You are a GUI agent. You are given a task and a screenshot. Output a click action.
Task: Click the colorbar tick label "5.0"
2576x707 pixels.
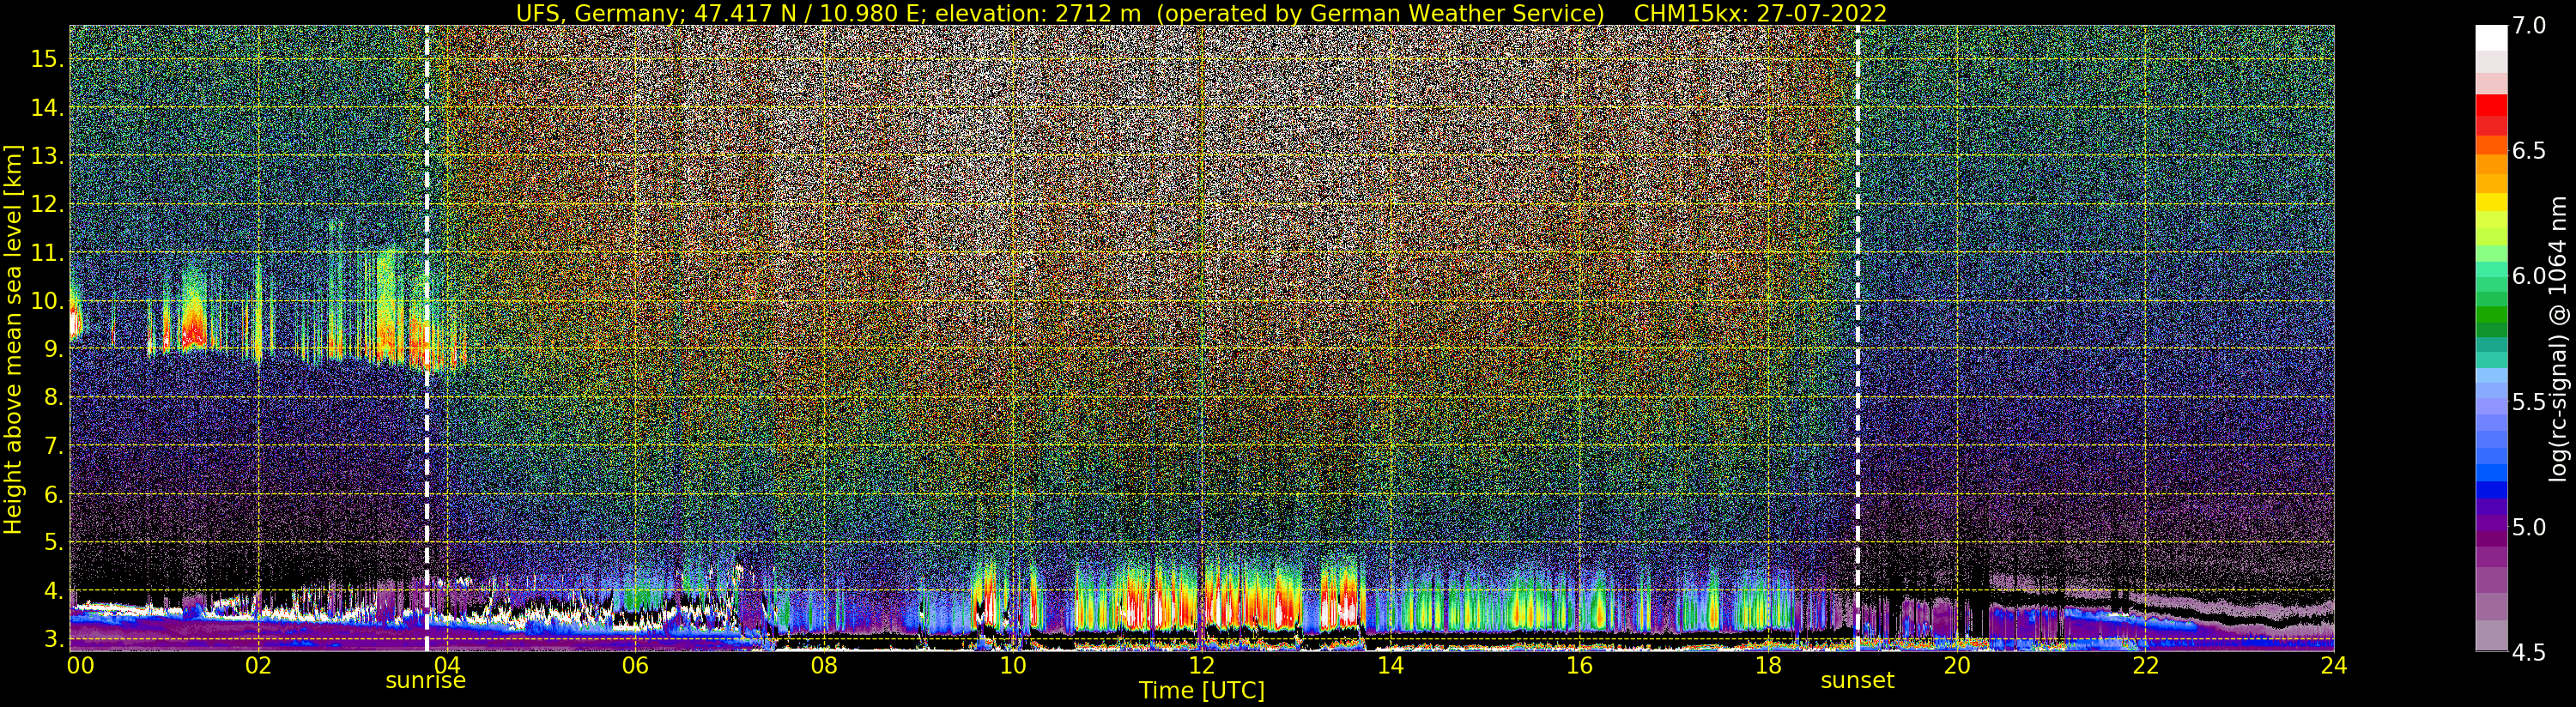coord(2529,527)
